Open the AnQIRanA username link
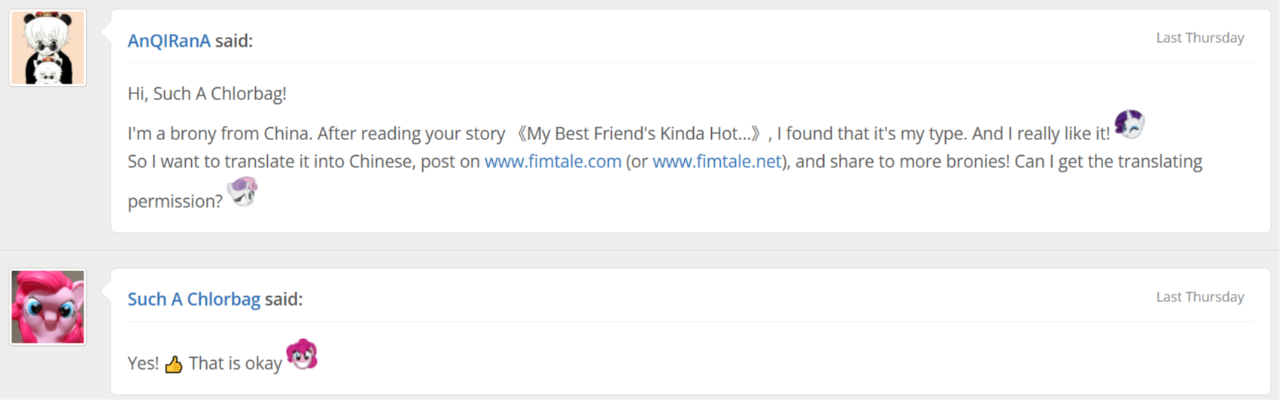 169,41
